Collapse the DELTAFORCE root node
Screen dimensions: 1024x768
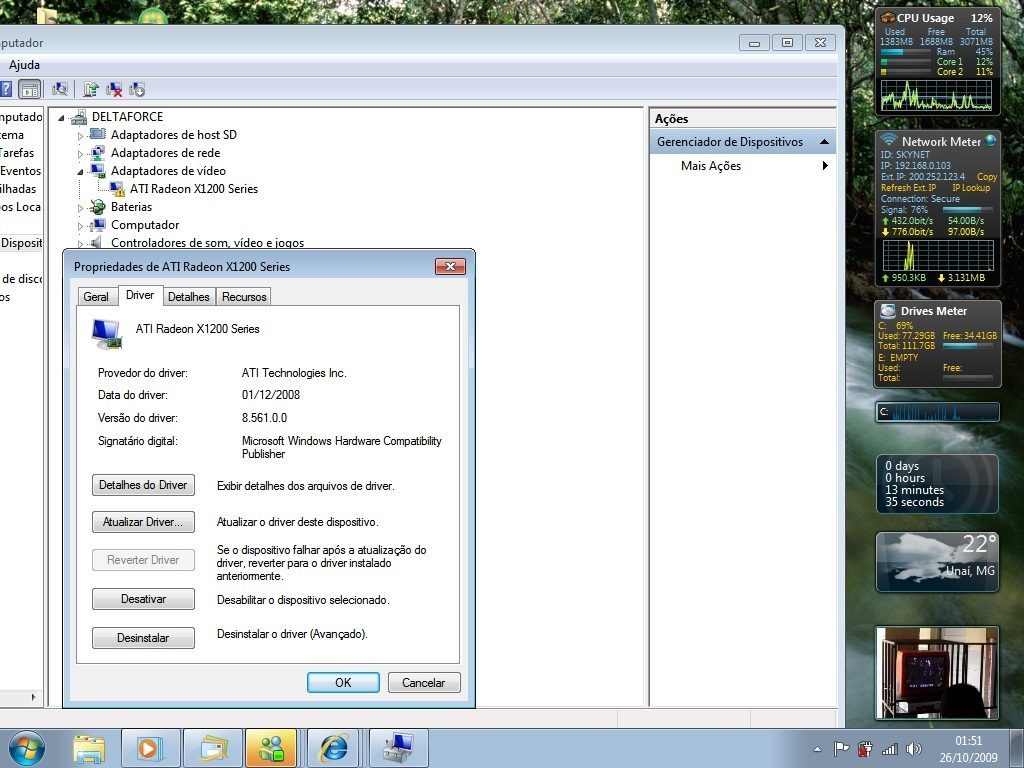pyautogui.click(x=61, y=118)
